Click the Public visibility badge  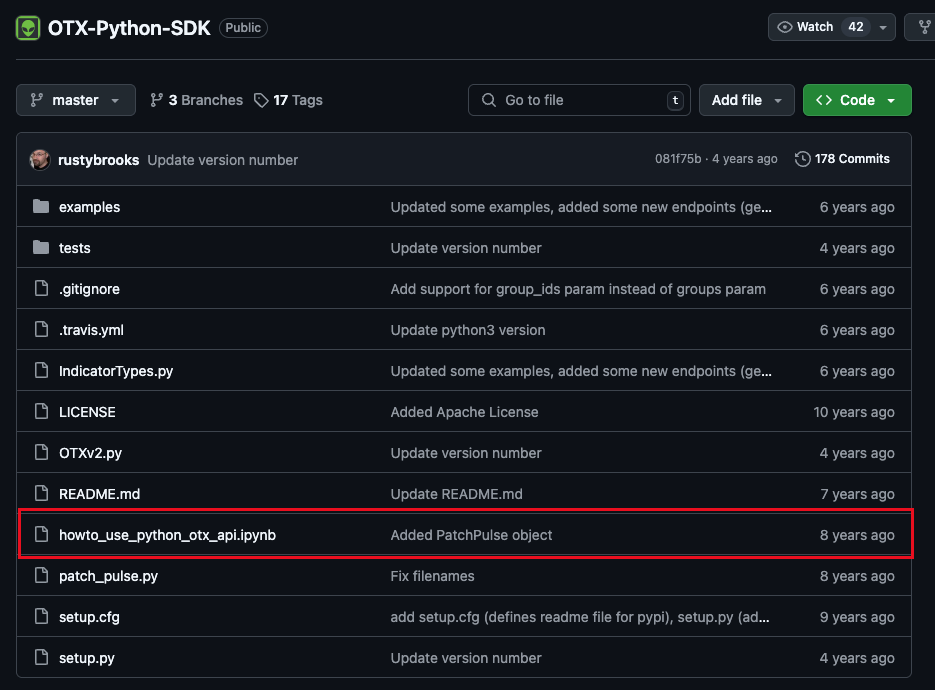point(243,27)
